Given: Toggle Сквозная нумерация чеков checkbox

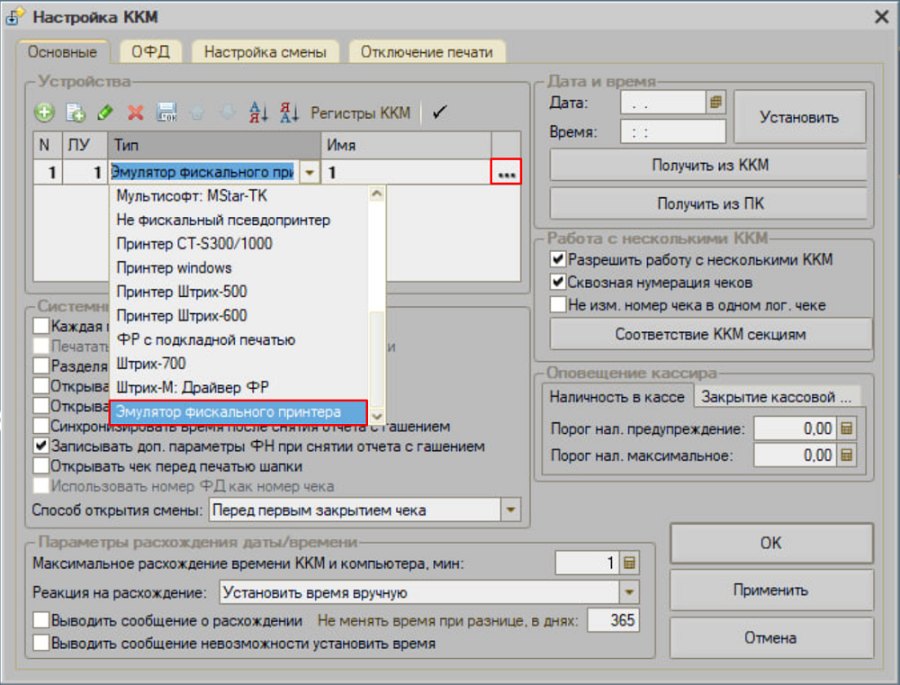Looking at the screenshot, I should (x=558, y=282).
